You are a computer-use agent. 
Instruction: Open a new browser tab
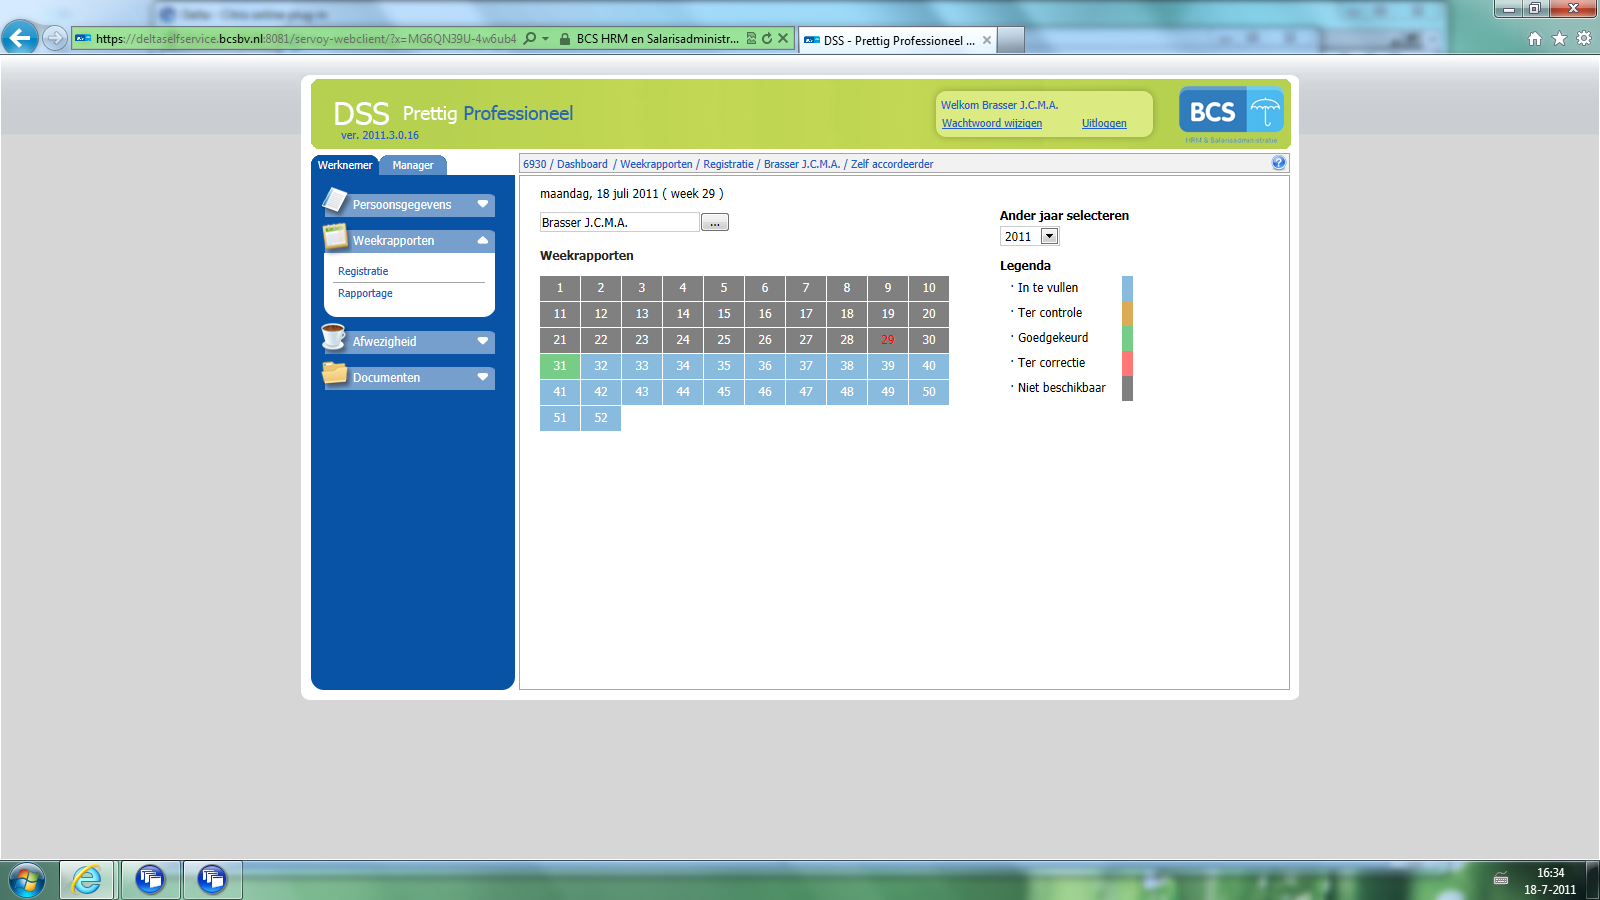point(1011,40)
